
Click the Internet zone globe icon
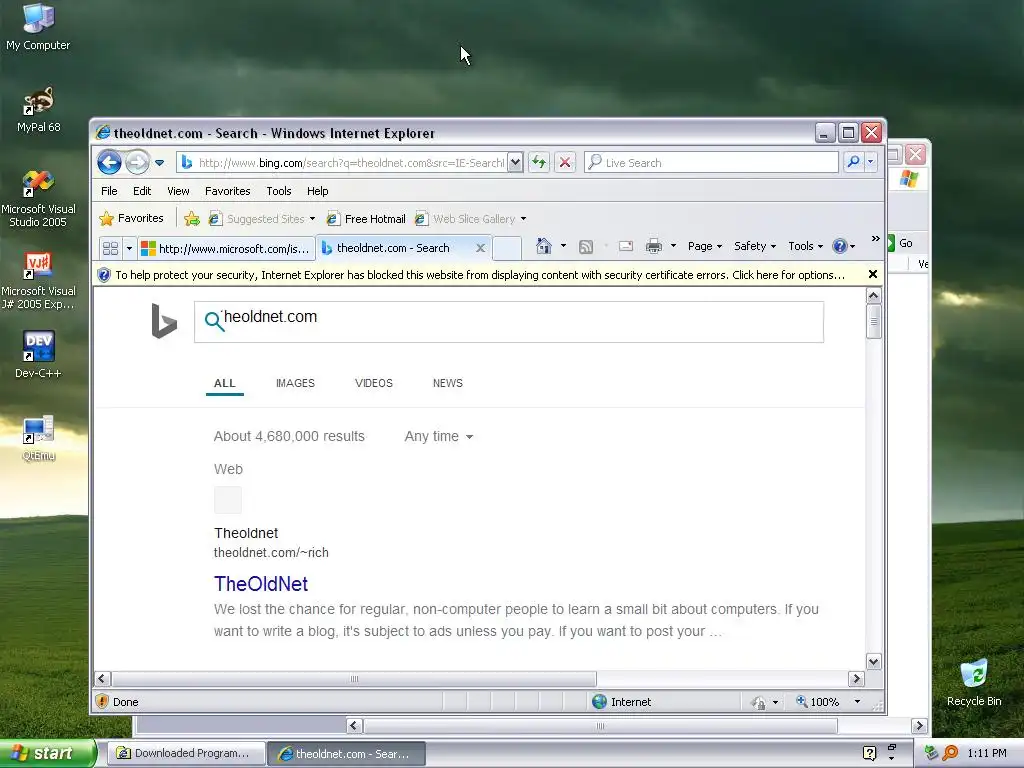(599, 701)
